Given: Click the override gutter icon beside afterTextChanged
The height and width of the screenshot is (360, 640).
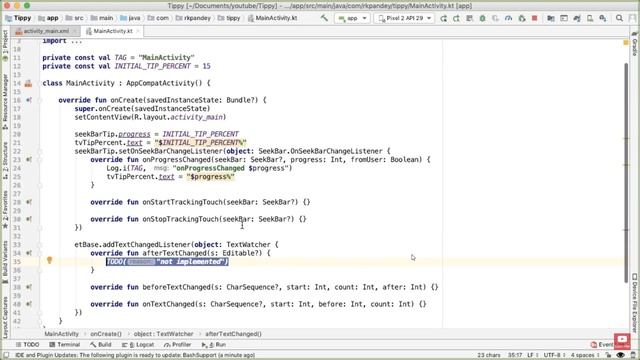Looking at the screenshot, I should 29,253.
